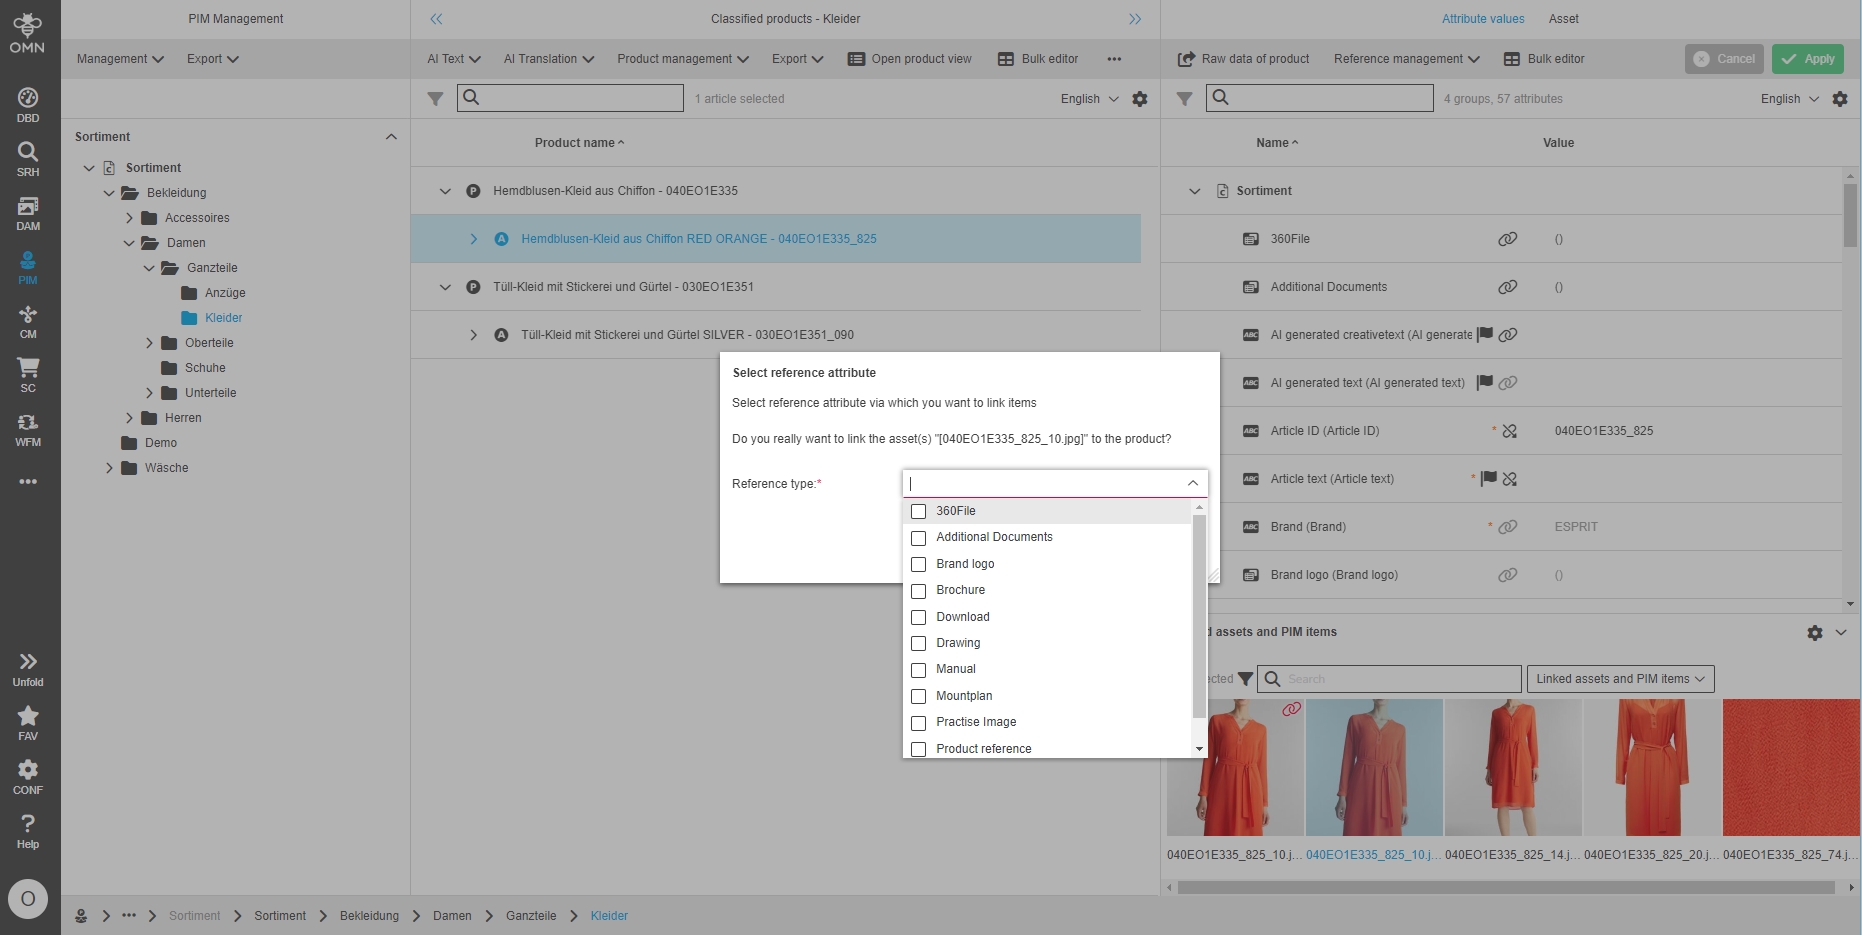Screen dimensions: 1862x935
Task: Open the CONF settings gear icon
Action: [x=28, y=776]
